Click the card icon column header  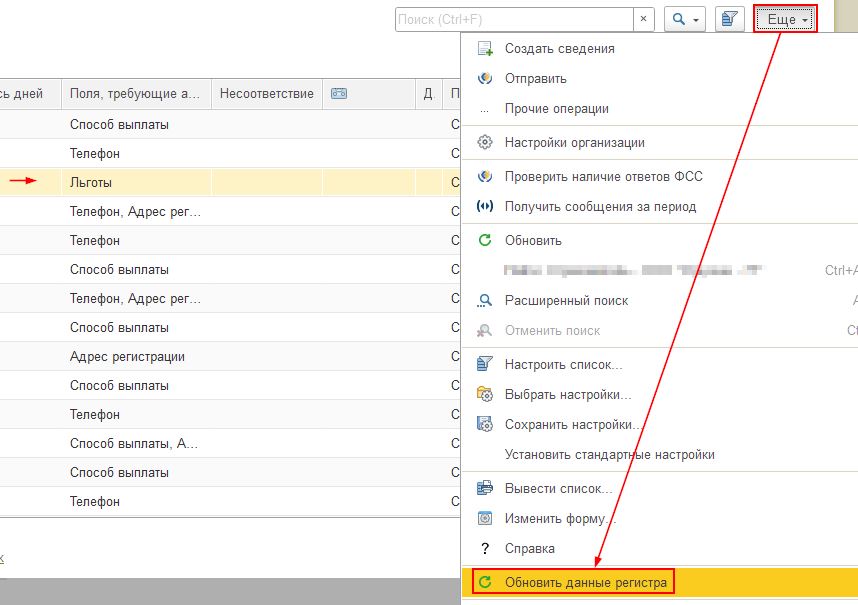click(x=369, y=94)
